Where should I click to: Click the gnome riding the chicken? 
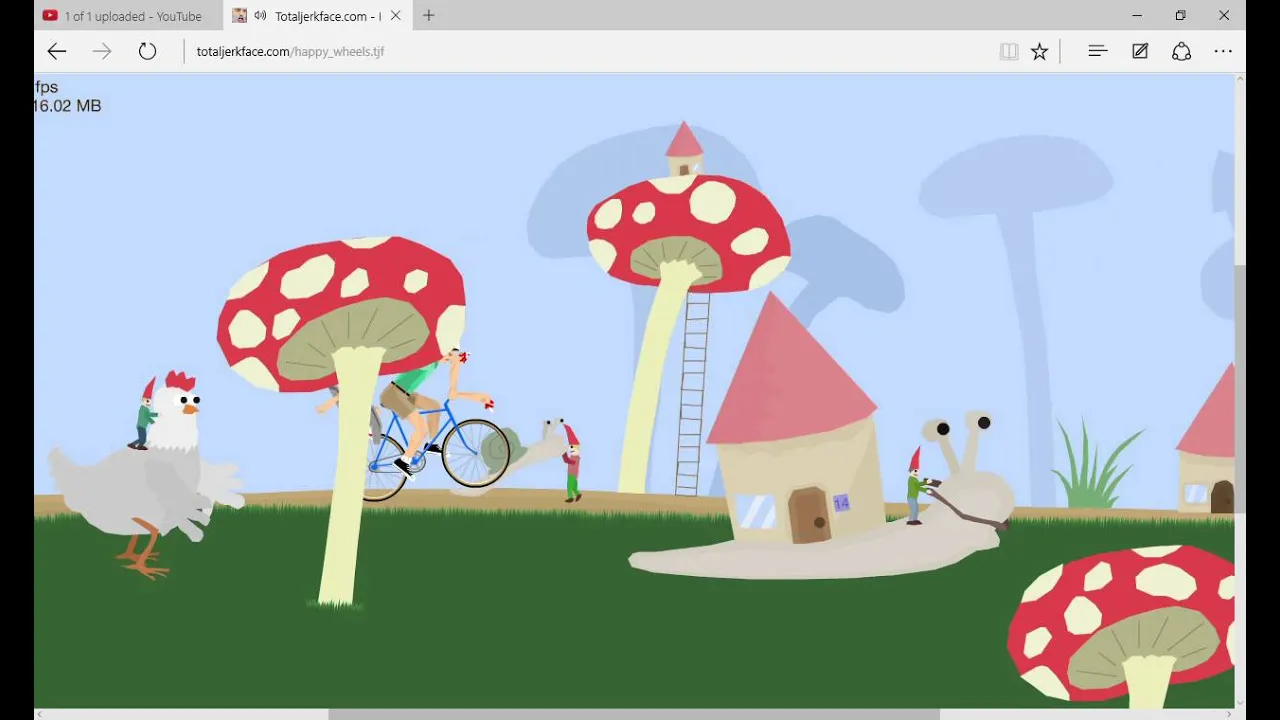[x=144, y=414]
